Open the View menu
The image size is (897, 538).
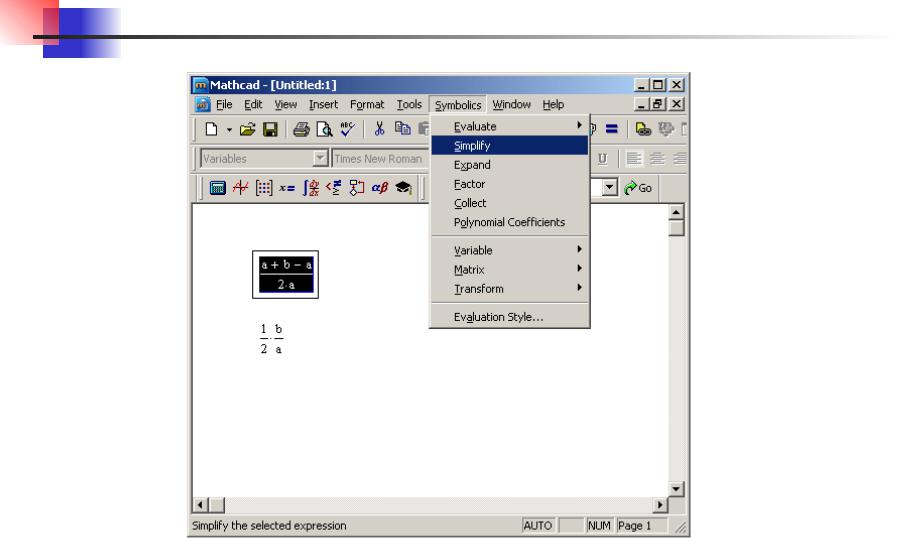click(x=285, y=105)
